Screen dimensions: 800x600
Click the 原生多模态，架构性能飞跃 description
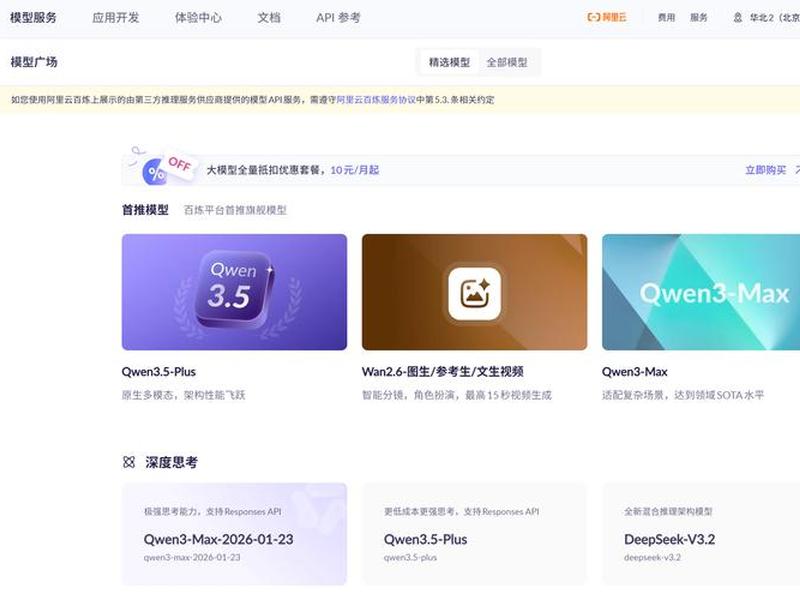[183, 395]
